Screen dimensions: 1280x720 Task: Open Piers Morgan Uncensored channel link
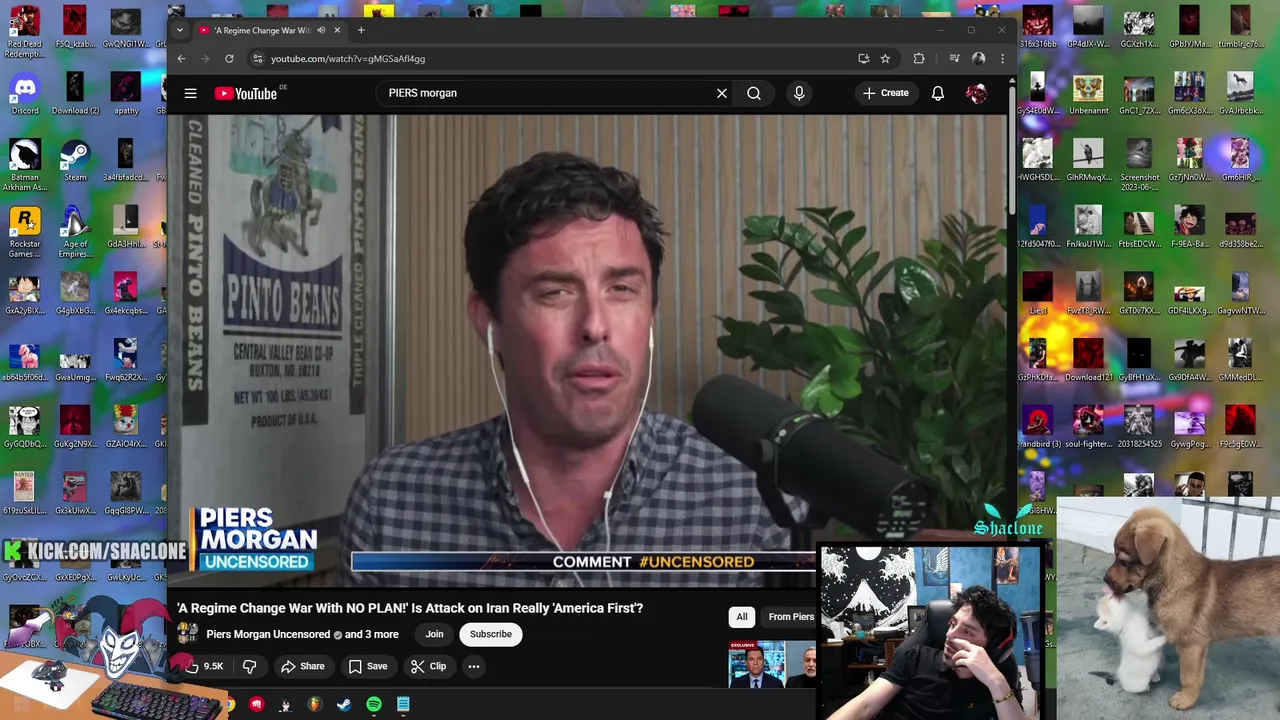tap(268, 634)
